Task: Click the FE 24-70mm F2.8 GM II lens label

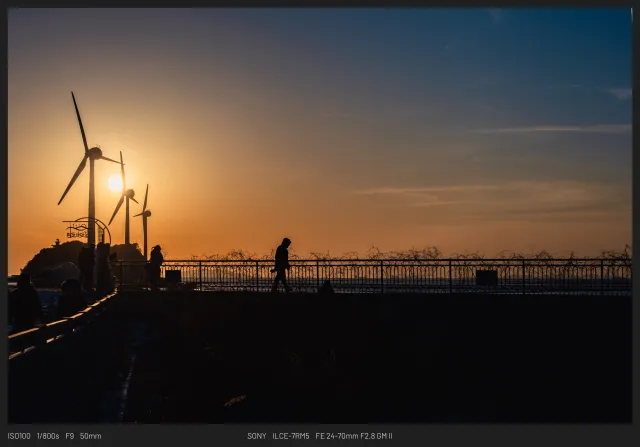Action: 354,436
